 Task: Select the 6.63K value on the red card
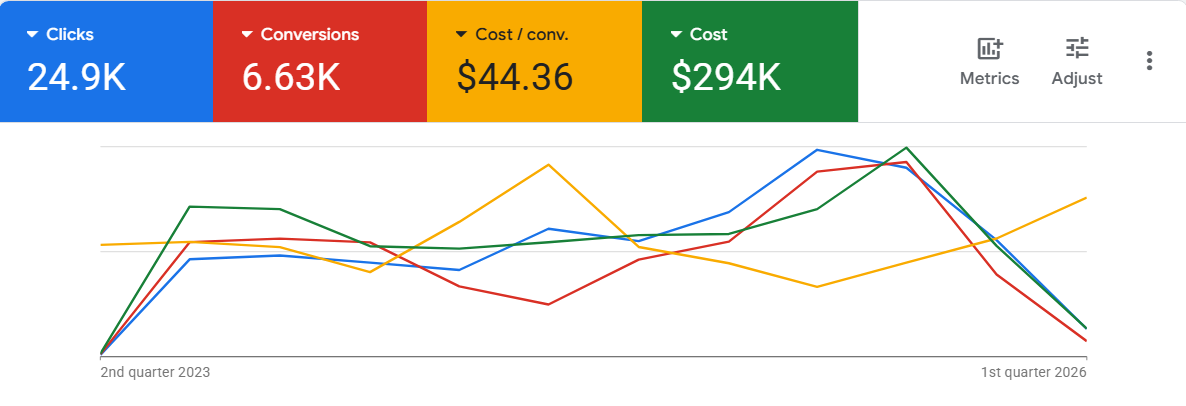pyautogui.click(x=291, y=77)
